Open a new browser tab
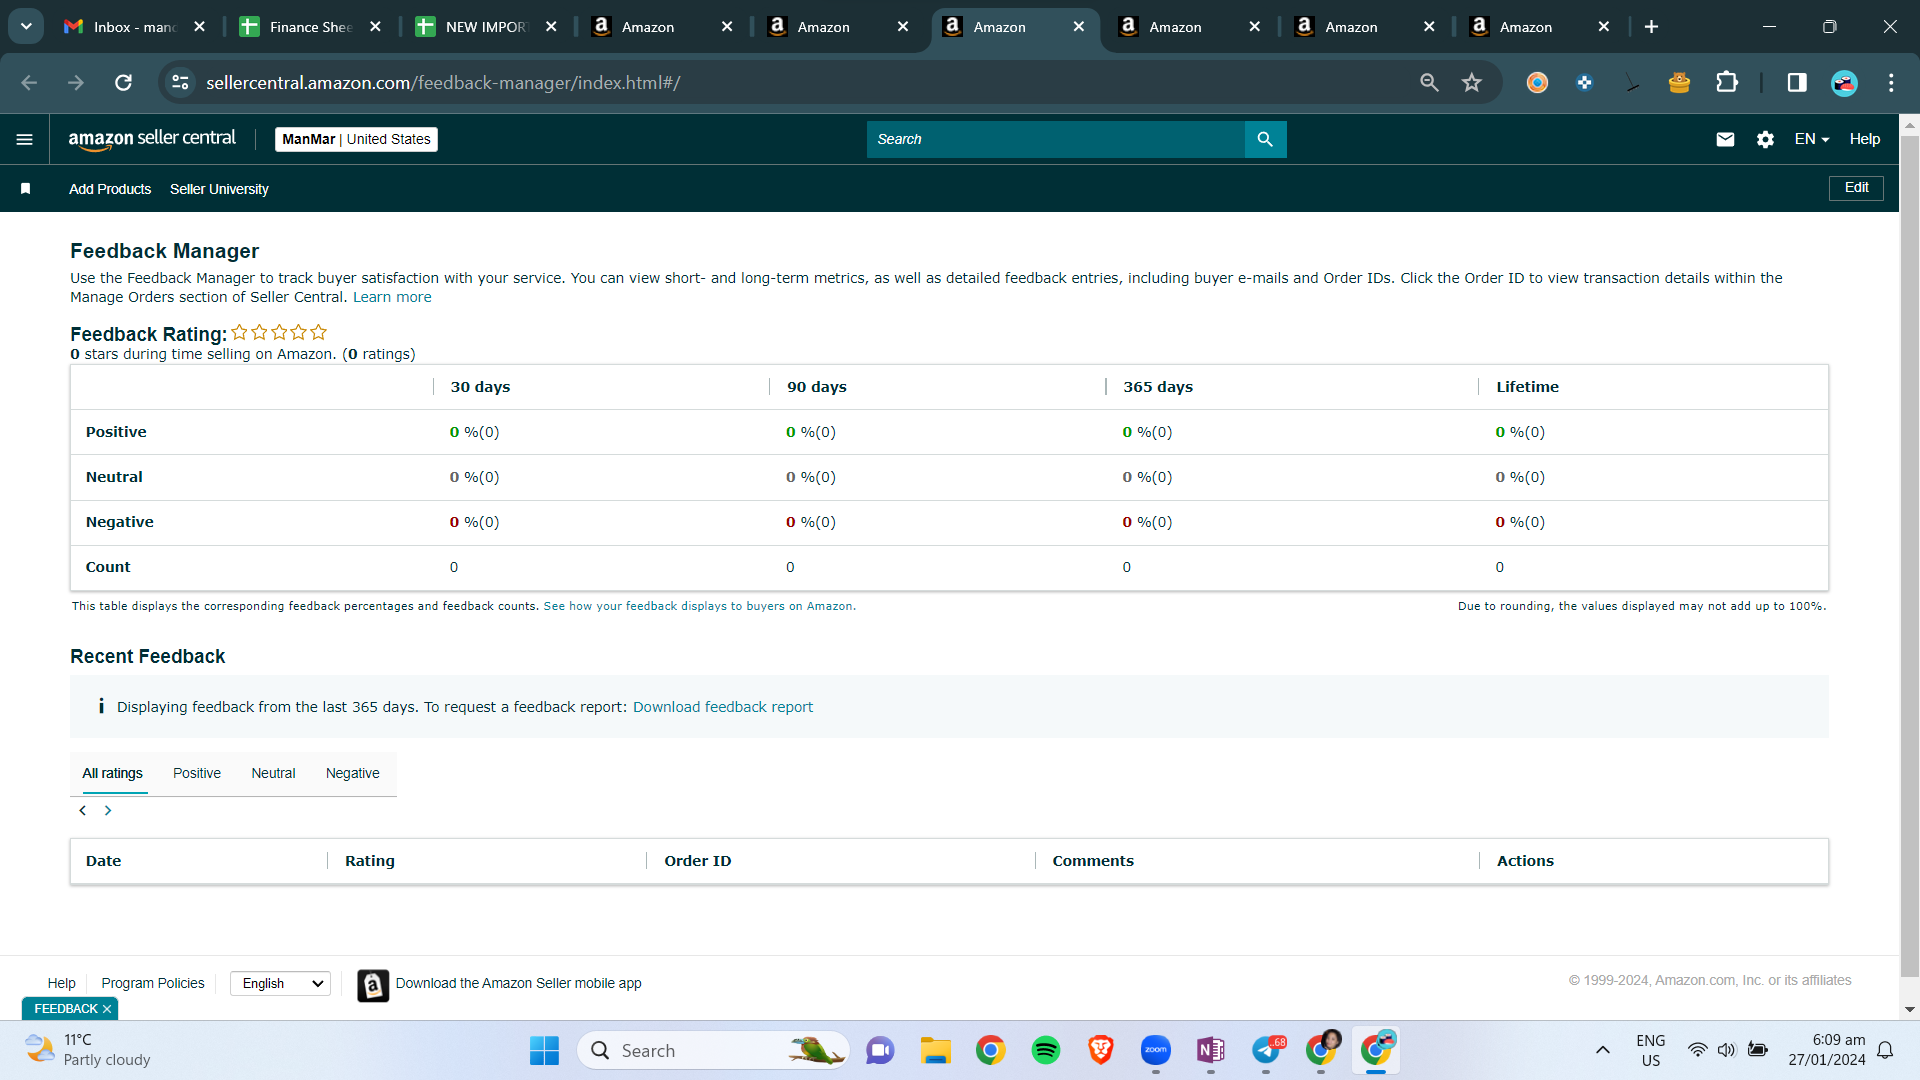The height and width of the screenshot is (1080, 1920). tap(1651, 27)
